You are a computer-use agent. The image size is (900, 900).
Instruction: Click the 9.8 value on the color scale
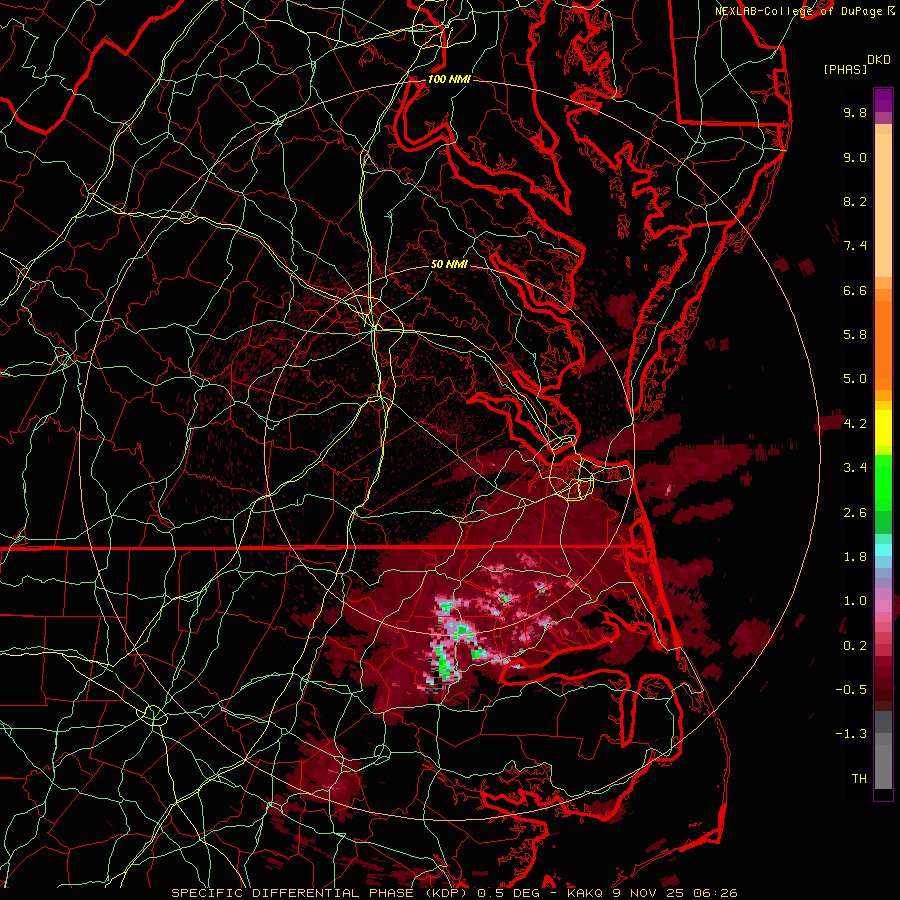855,112
